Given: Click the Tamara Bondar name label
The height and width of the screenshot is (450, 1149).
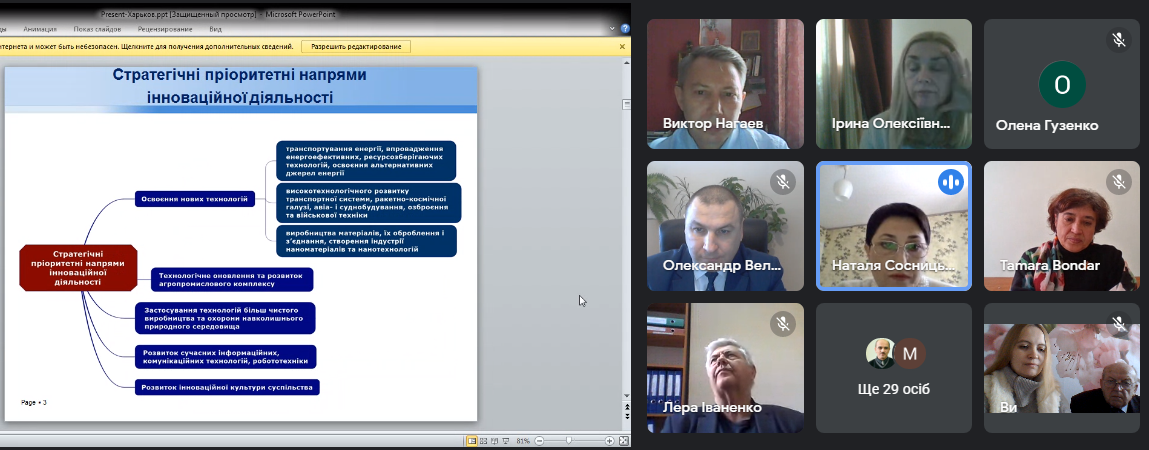Looking at the screenshot, I should point(1050,265).
